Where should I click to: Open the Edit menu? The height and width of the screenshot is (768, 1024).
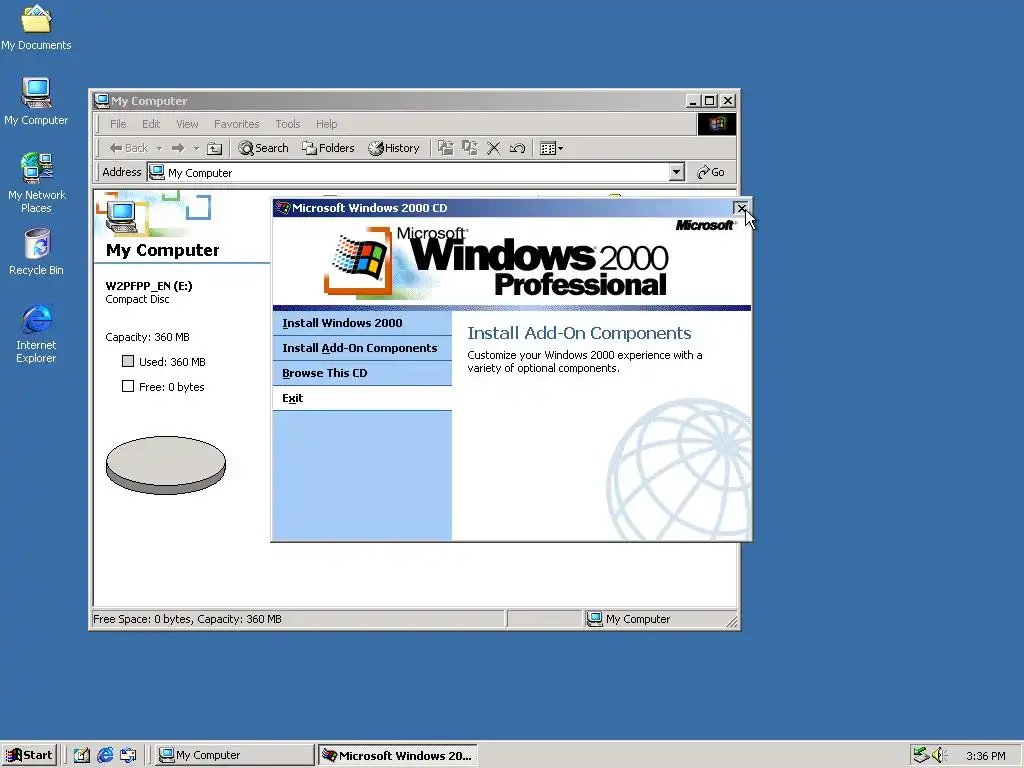pos(151,124)
